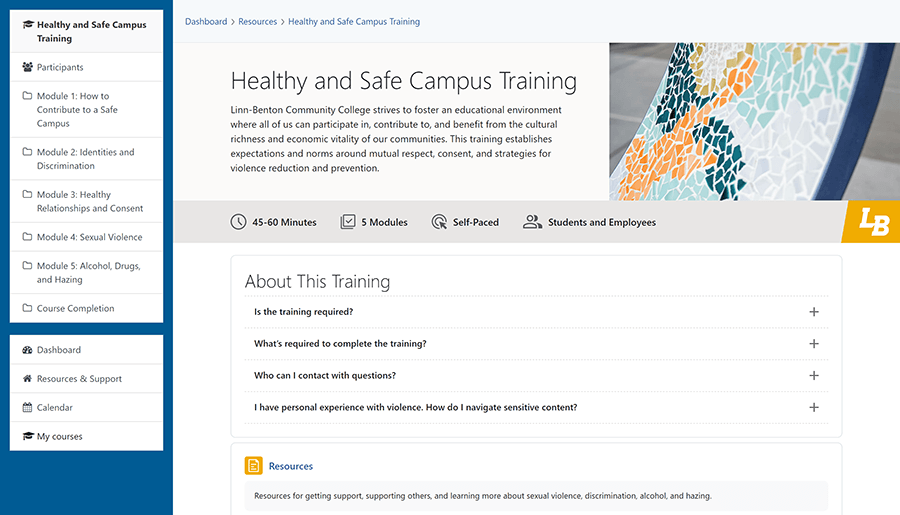Click the Dashboard breadcrumb link
The image size is (900, 515).
206,21
